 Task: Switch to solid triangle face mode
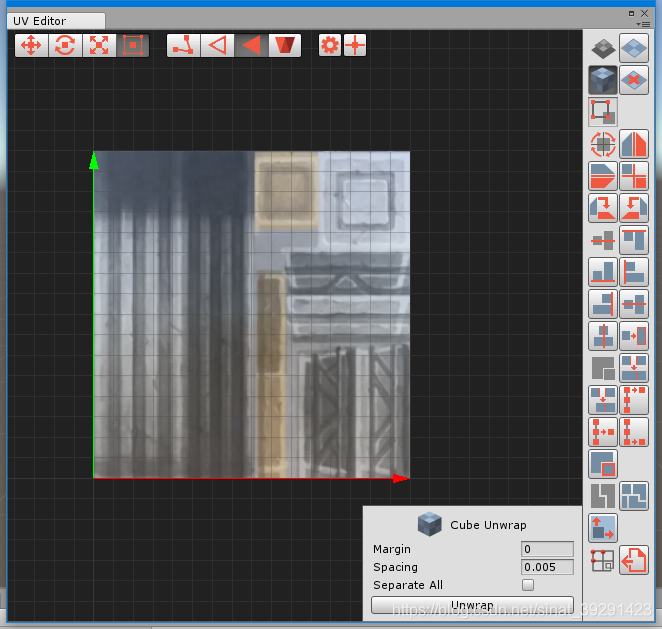pyautogui.click(x=251, y=45)
